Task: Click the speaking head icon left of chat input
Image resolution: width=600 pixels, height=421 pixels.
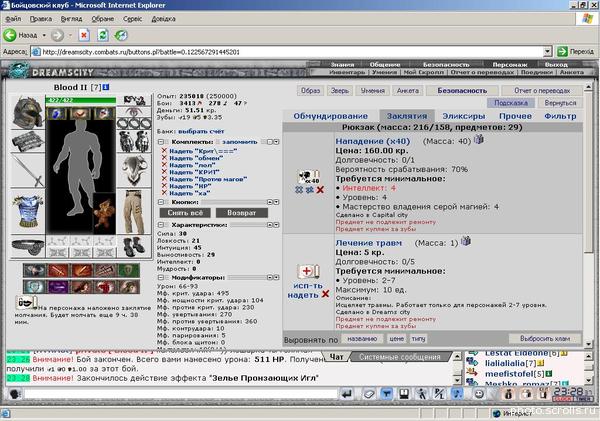Action: pyautogui.click(x=15, y=393)
